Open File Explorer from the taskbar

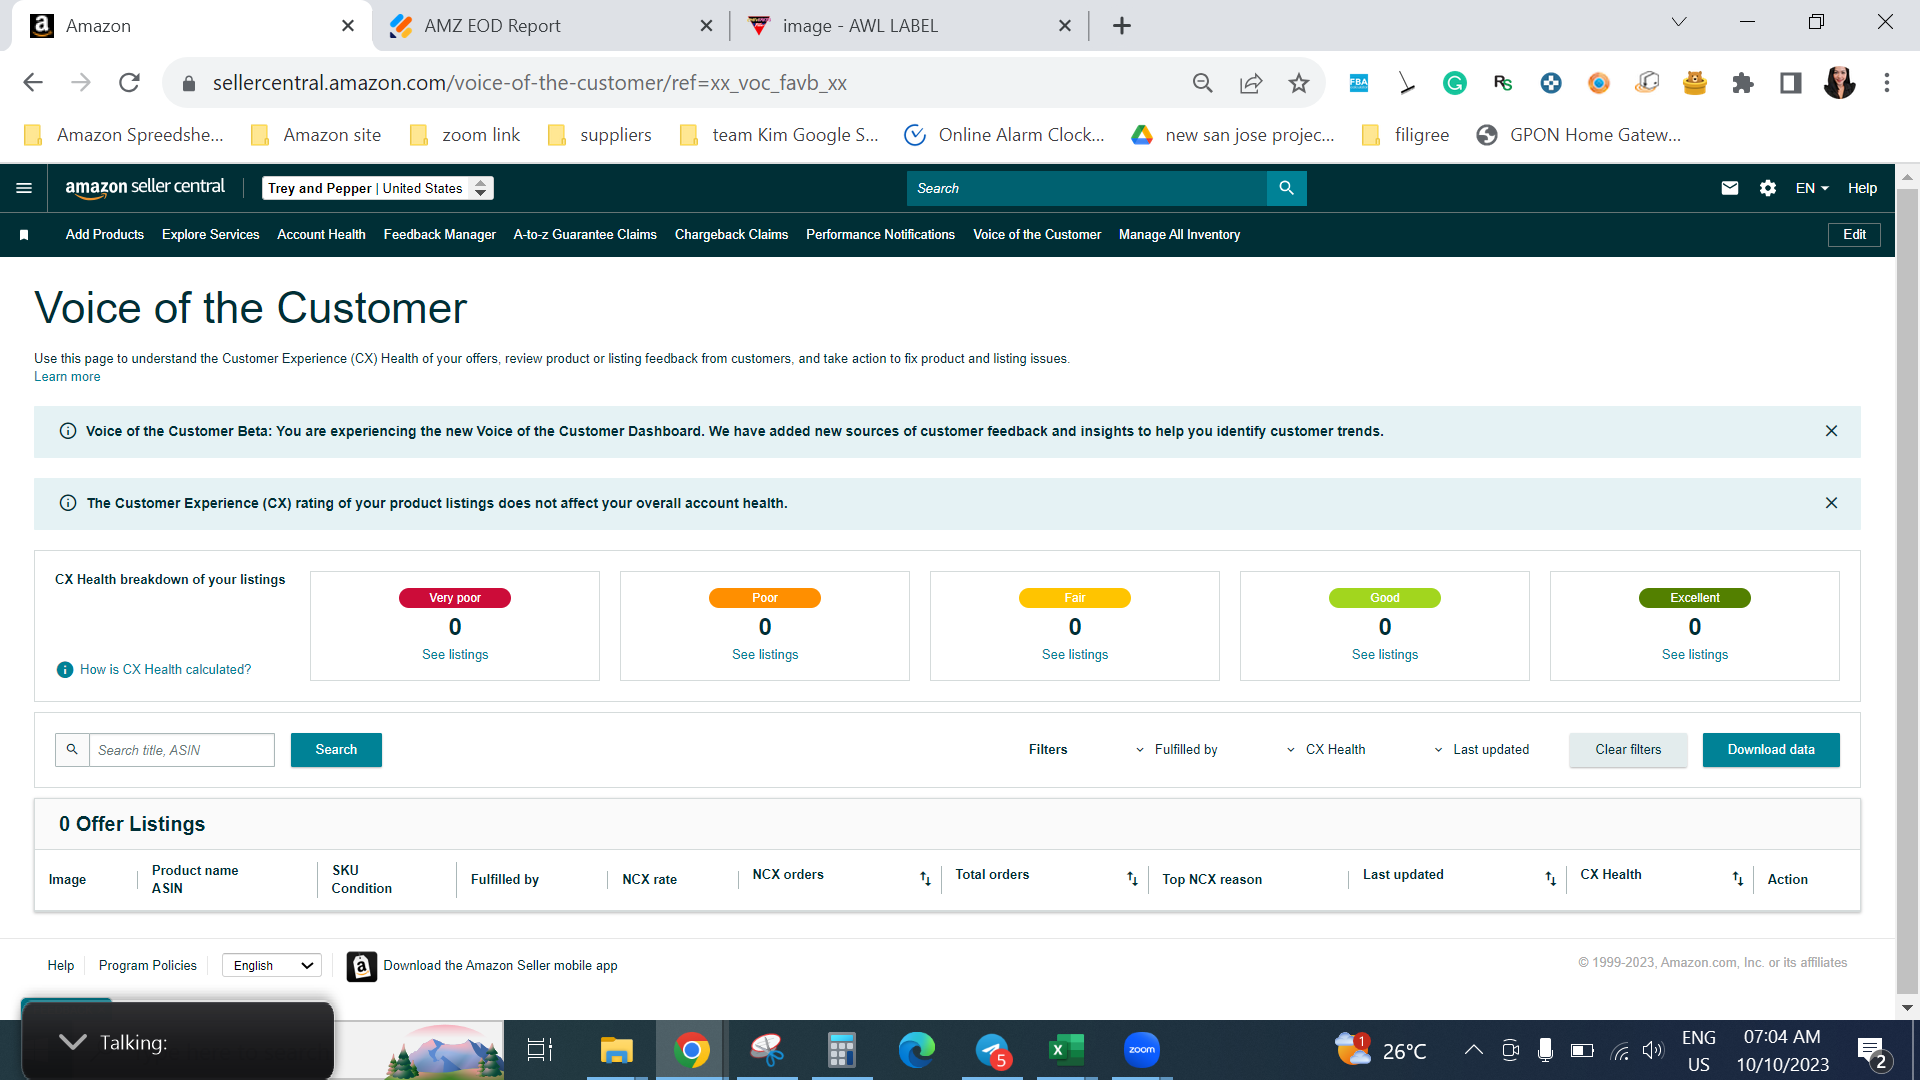pos(616,1050)
